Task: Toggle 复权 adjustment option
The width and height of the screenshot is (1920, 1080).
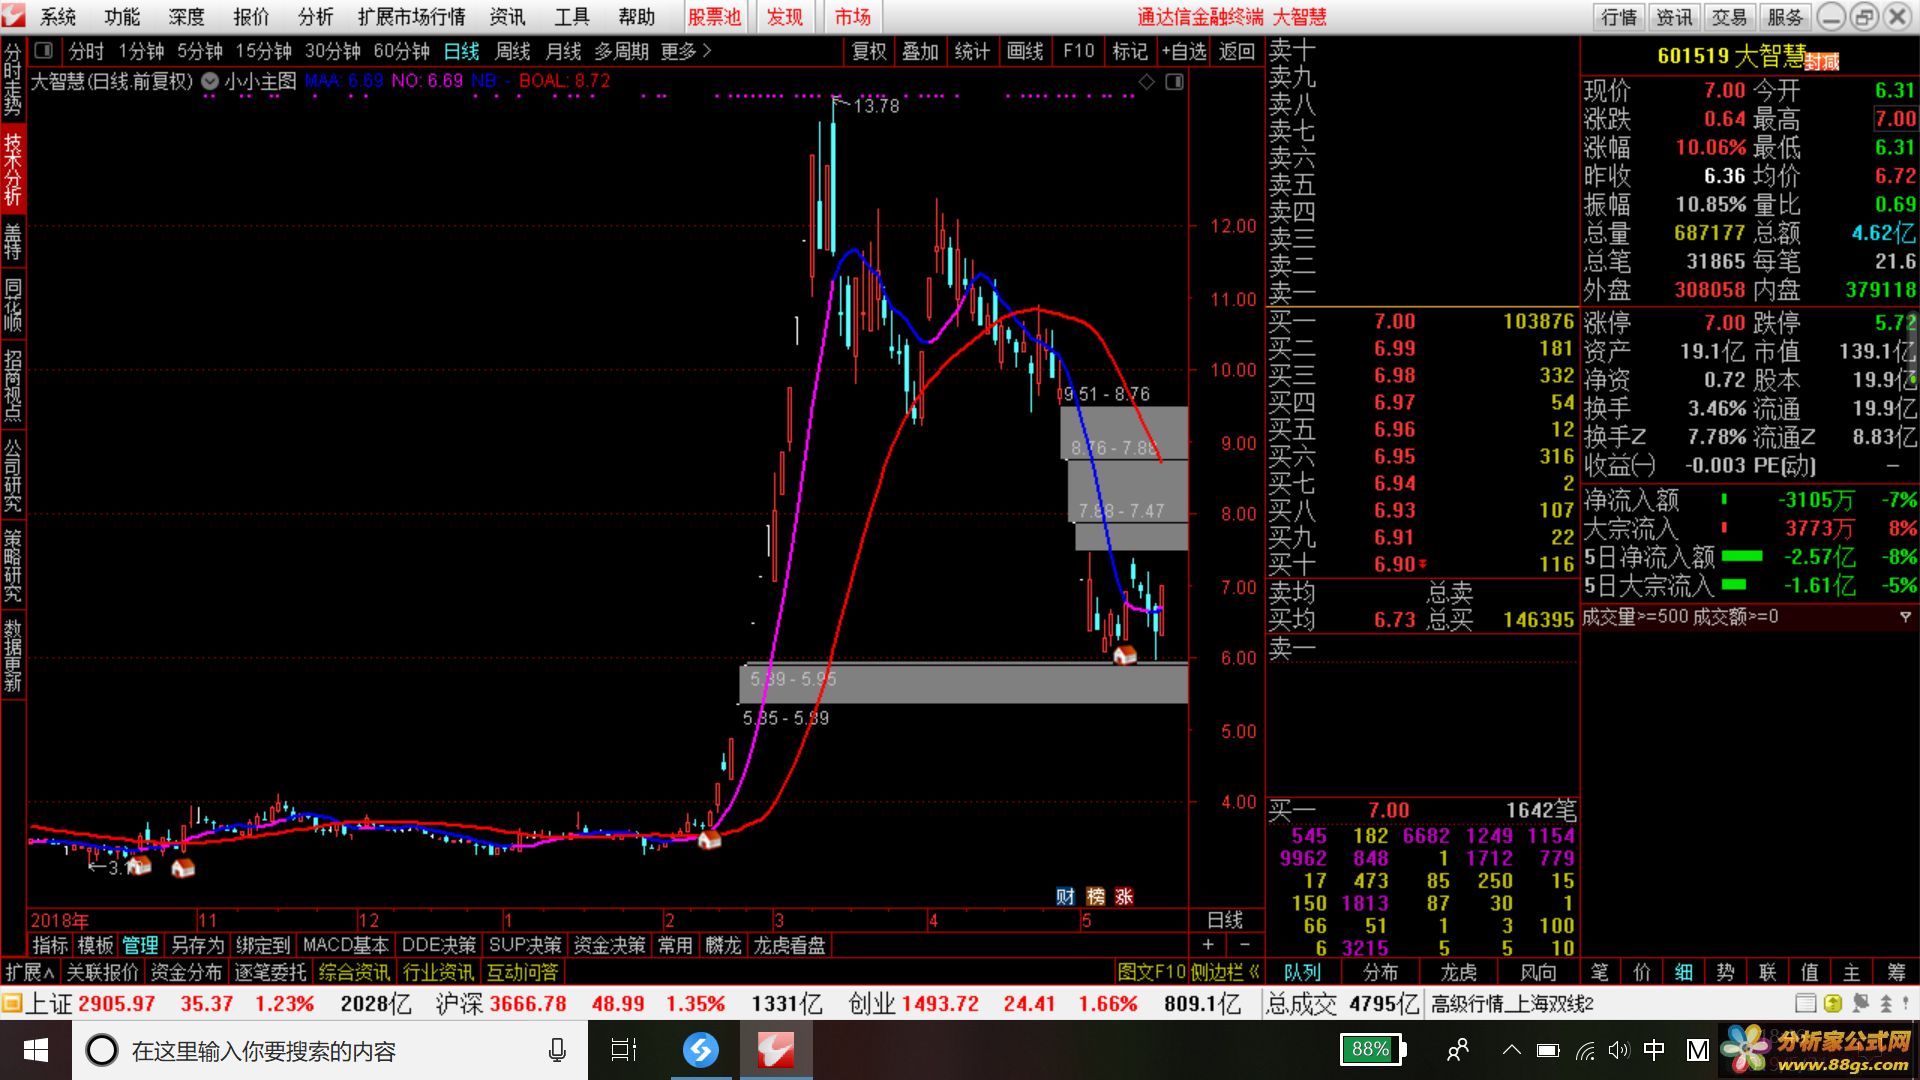Action: 869,51
